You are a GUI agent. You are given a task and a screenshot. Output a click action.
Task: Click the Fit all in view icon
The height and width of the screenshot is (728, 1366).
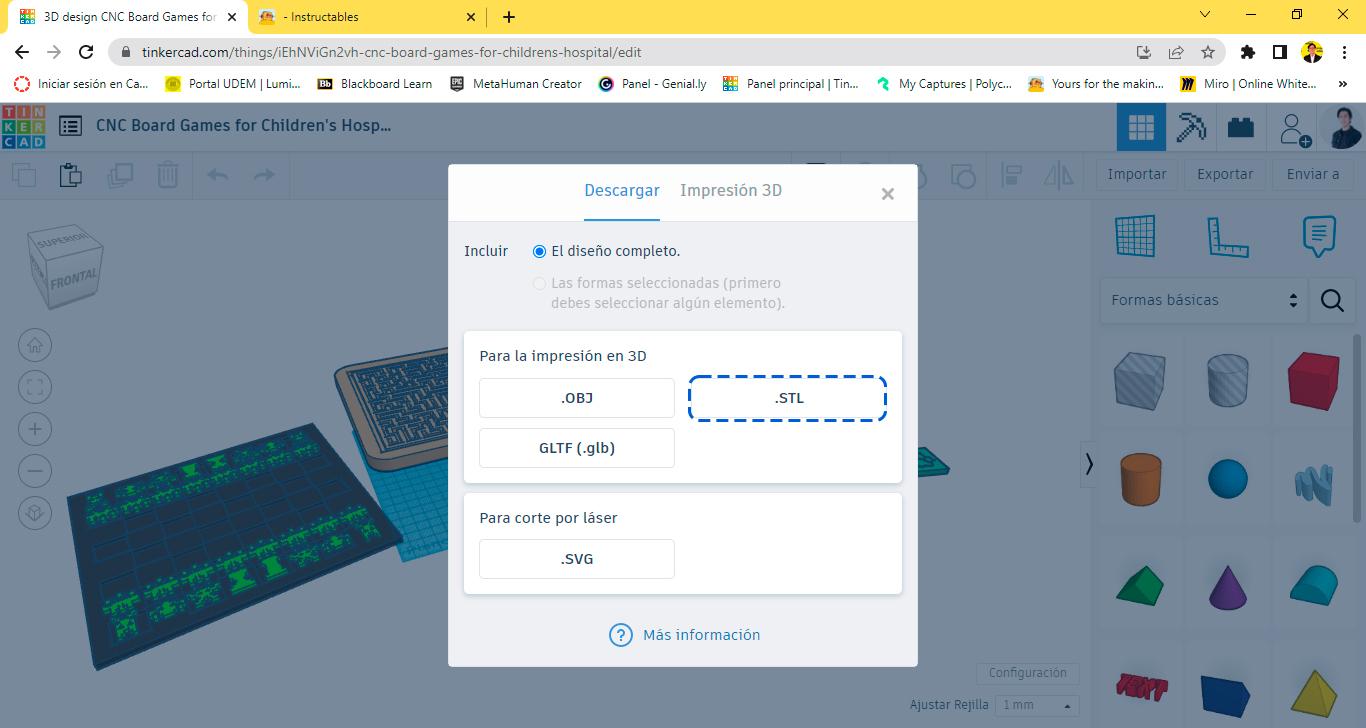(35, 388)
